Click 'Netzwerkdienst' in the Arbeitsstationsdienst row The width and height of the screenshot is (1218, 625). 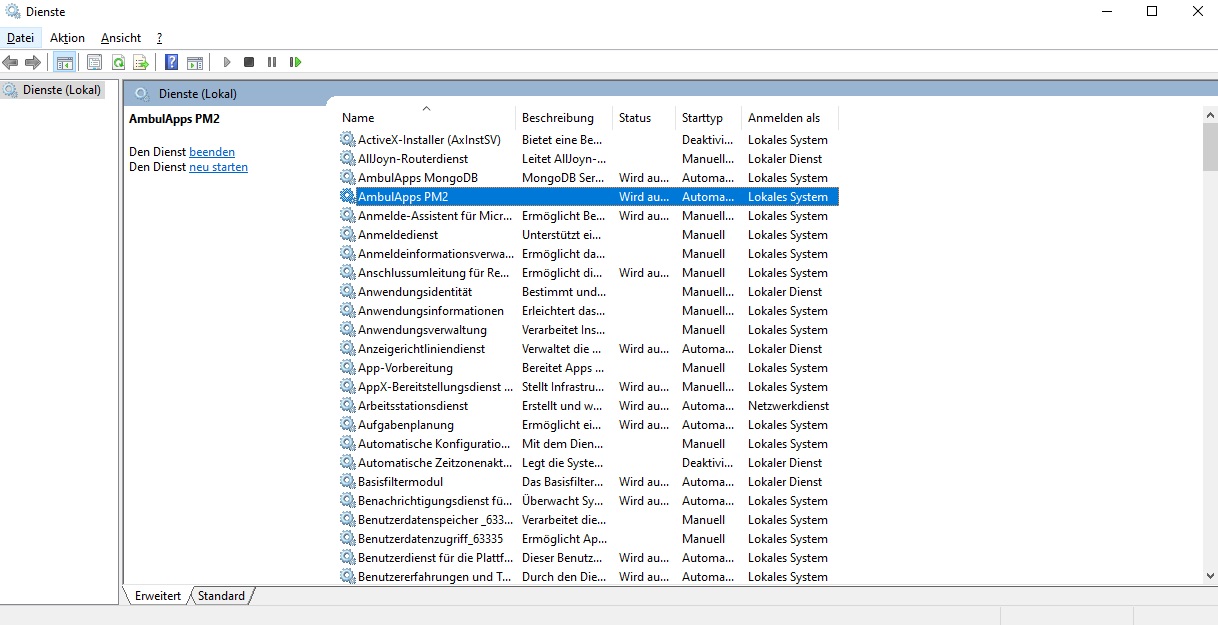pyautogui.click(x=788, y=406)
